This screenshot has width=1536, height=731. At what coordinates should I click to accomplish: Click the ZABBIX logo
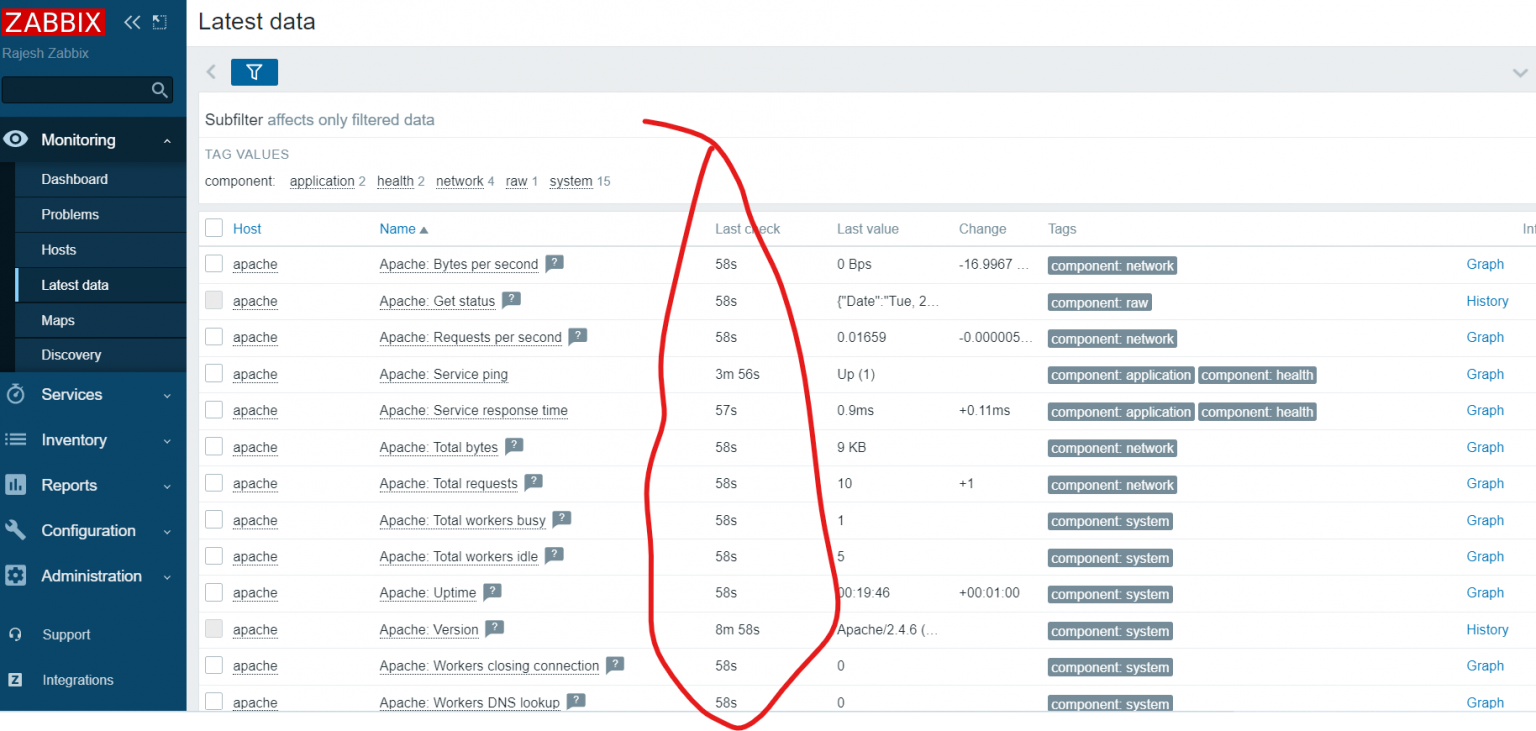54,22
